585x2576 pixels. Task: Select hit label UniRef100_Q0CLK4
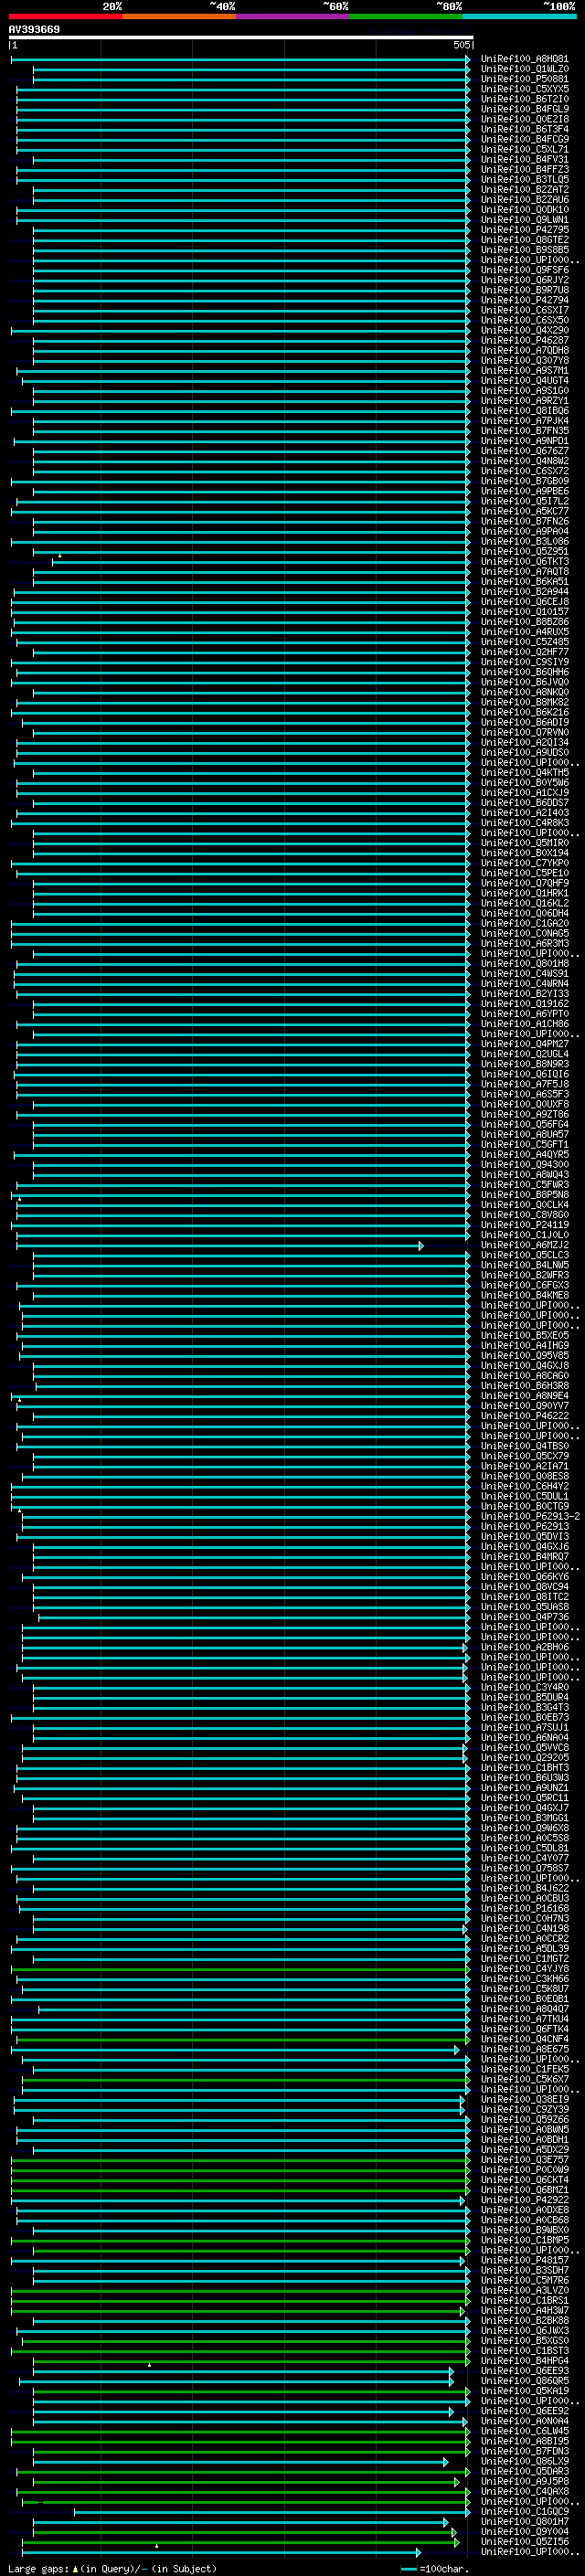524,1205
